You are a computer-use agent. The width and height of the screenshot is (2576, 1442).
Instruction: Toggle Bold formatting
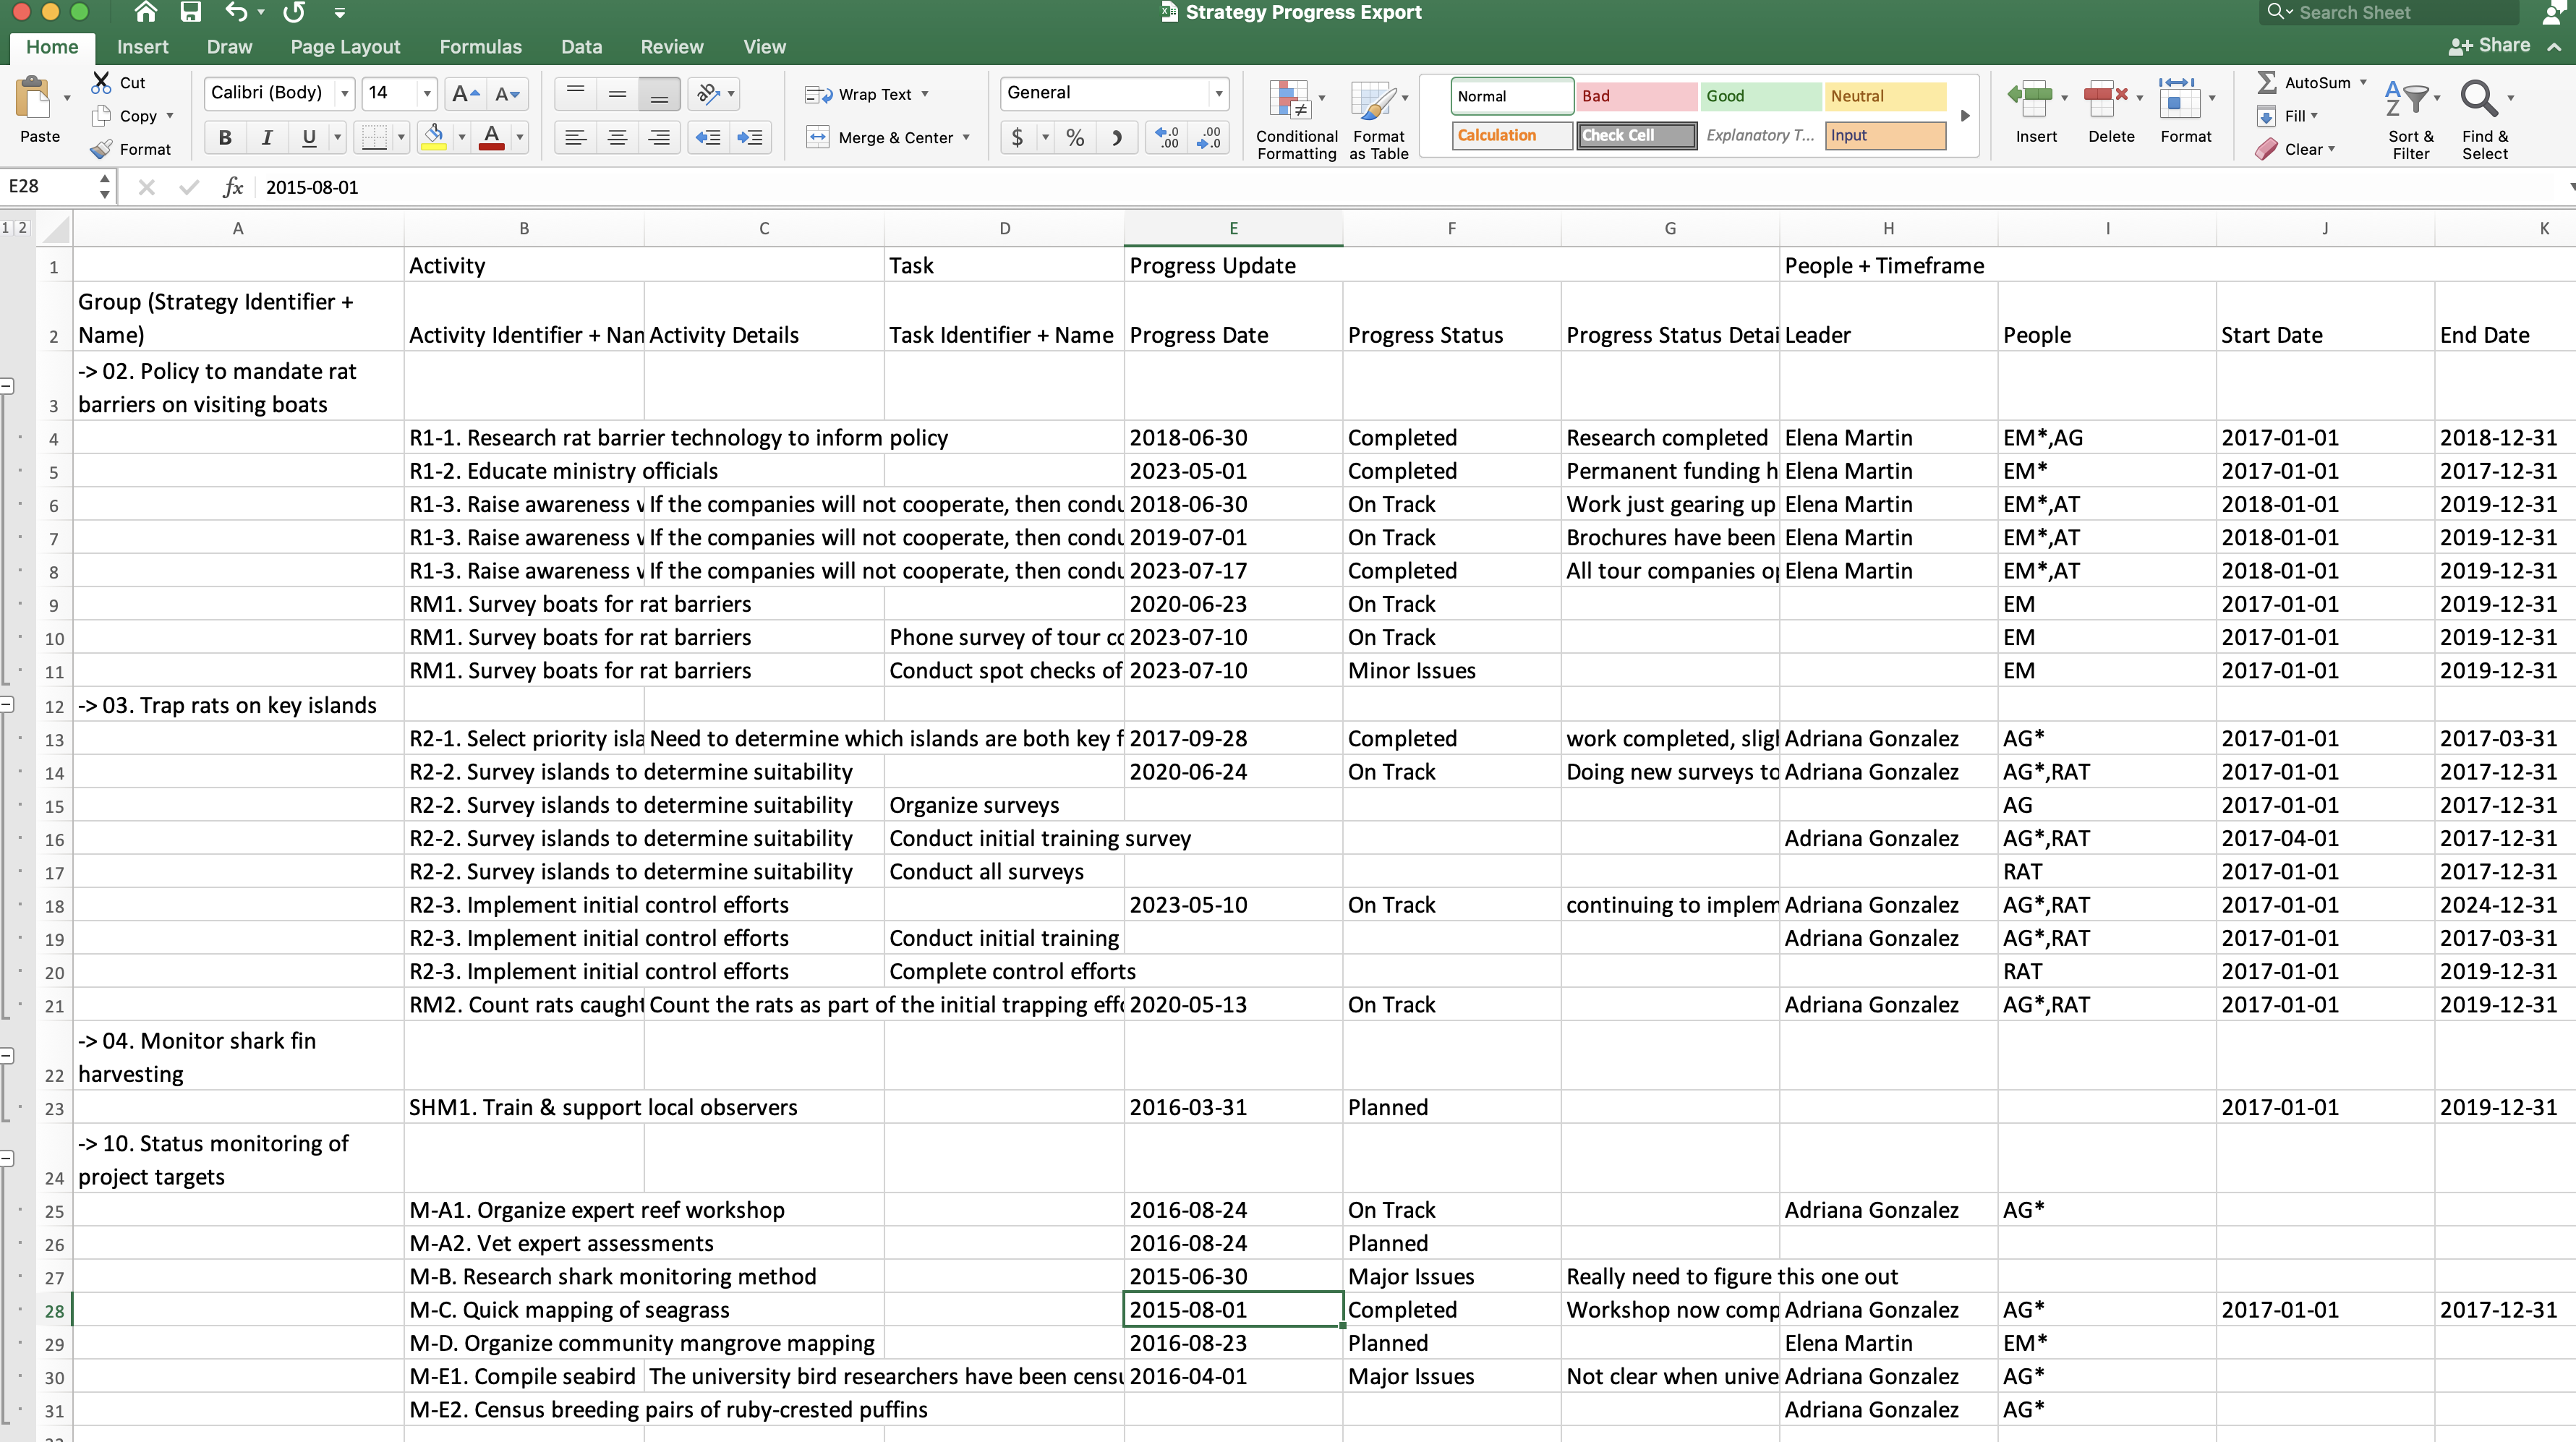click(x=225, y=137)
